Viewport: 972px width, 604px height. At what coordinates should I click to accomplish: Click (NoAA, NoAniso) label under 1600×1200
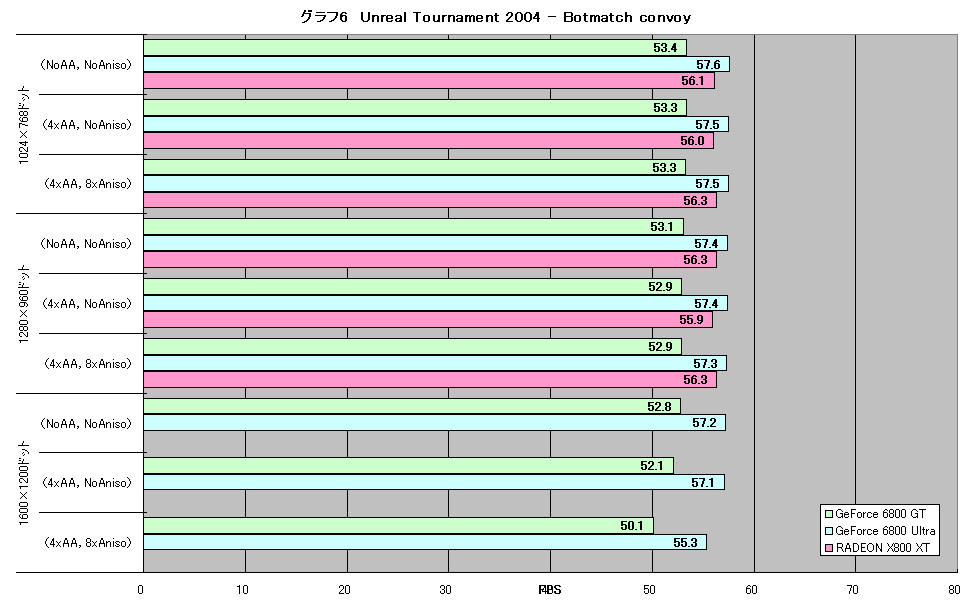click(x=87, y=424)
